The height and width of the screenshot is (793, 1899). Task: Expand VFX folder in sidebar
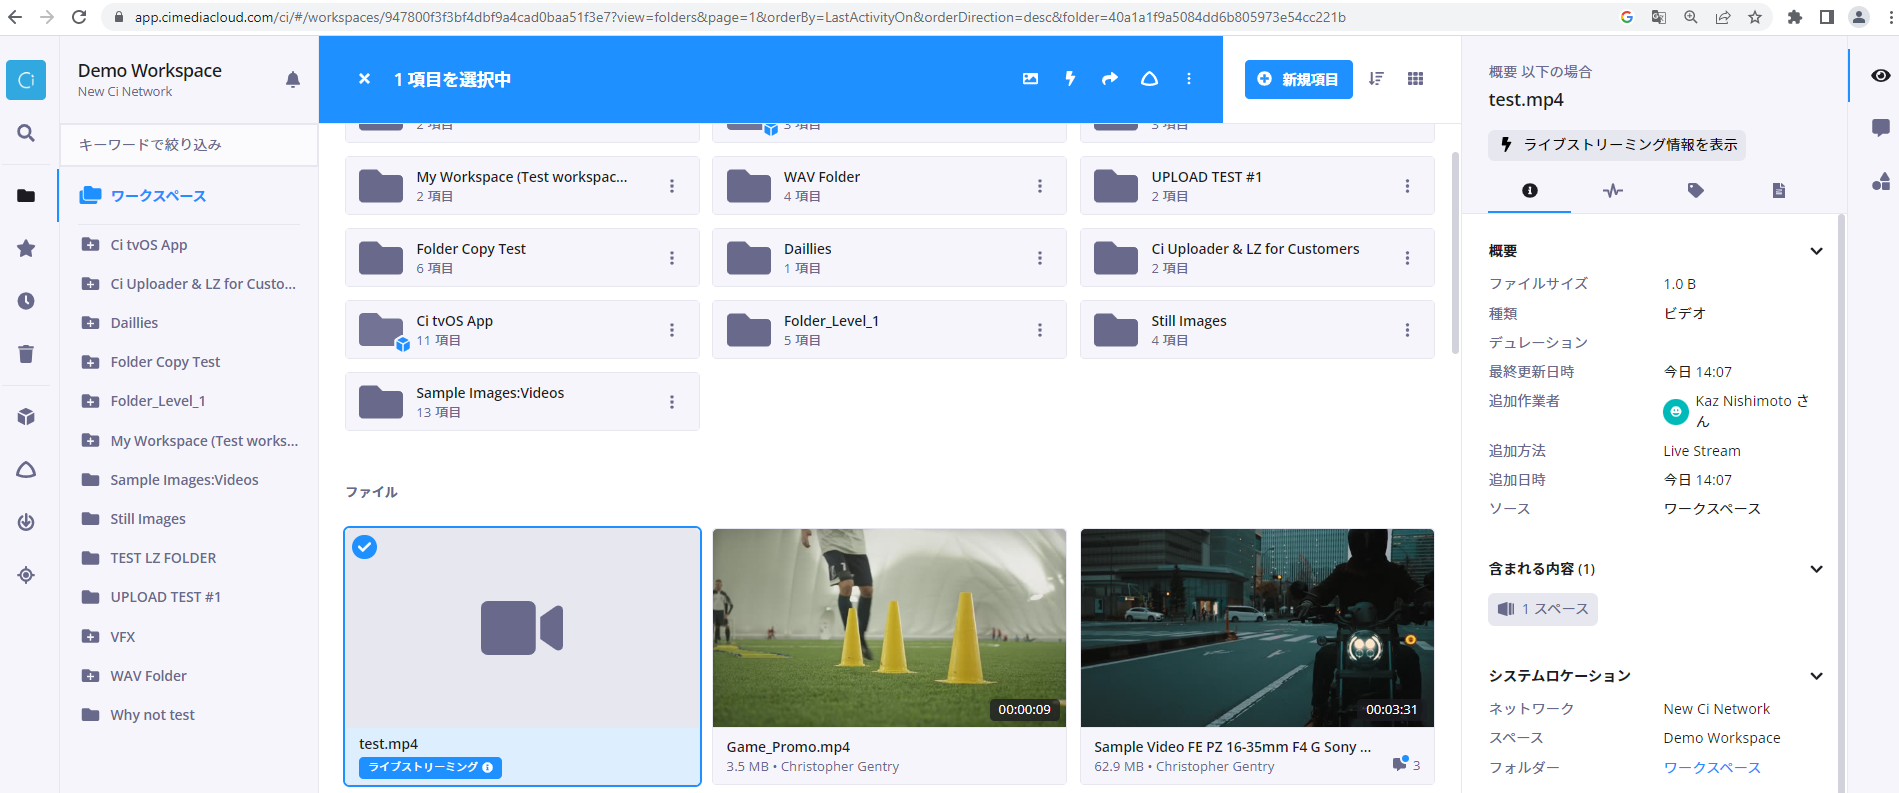[x=90, y=637]
